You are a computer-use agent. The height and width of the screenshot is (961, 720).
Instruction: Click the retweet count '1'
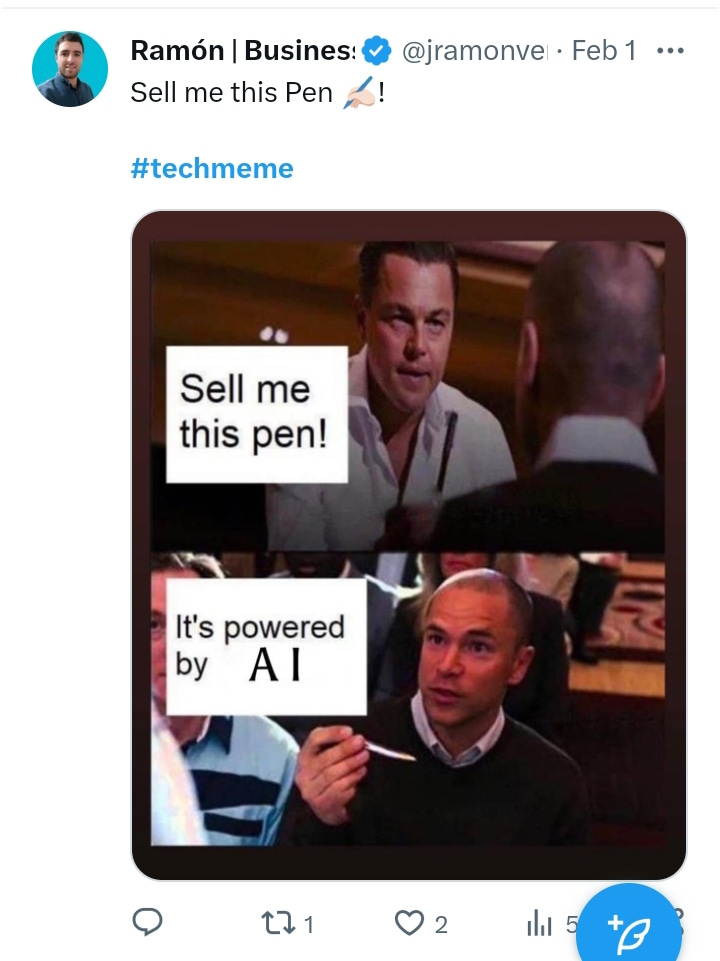[x=309, y=924]
